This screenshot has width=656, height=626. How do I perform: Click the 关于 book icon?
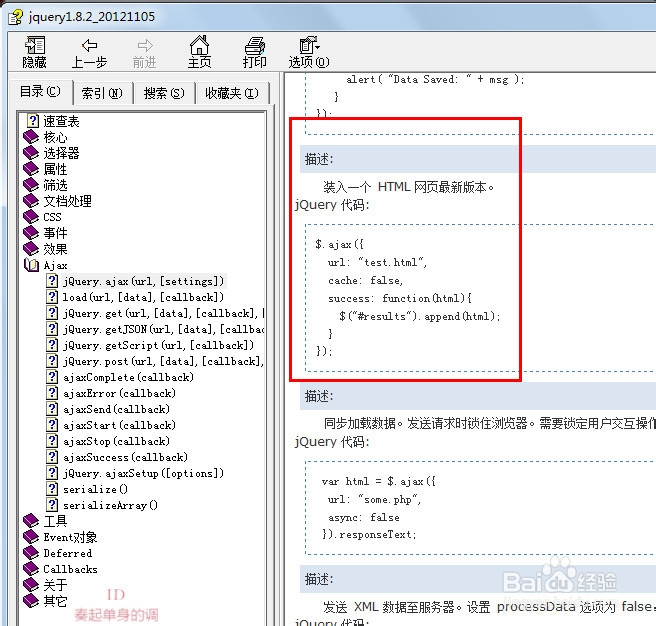[x=31, y=585]
